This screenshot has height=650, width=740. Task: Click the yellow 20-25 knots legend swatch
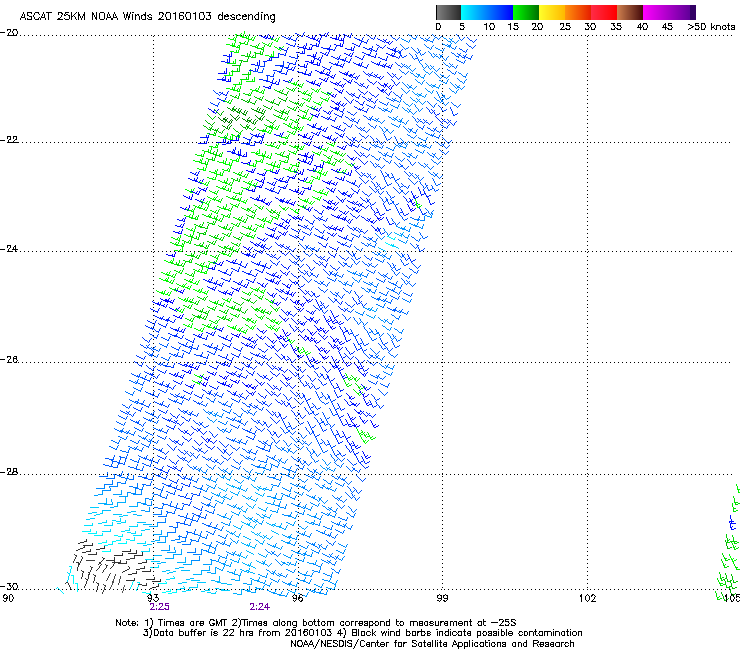pyautogui.click(x=552, y=12)
